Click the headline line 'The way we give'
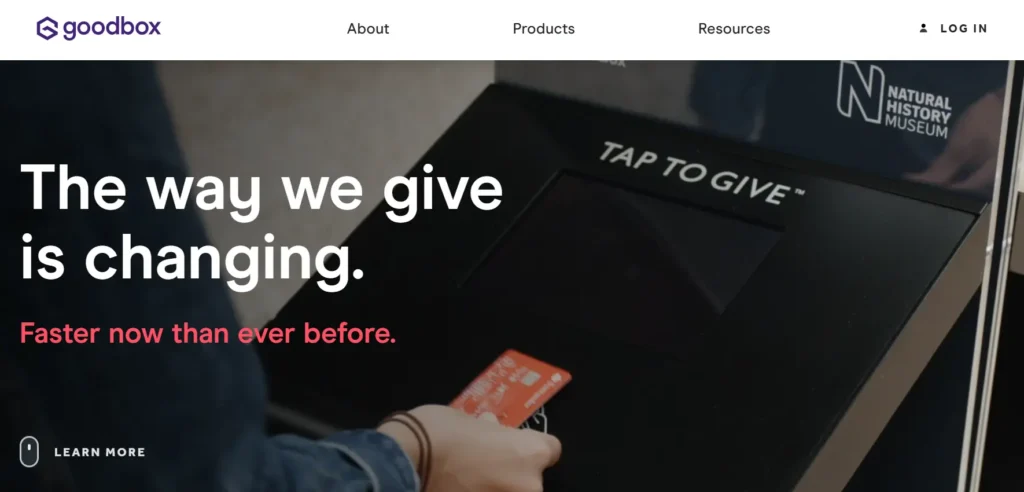Viewport: 1024px width, 492px height. tap(262, 189)
